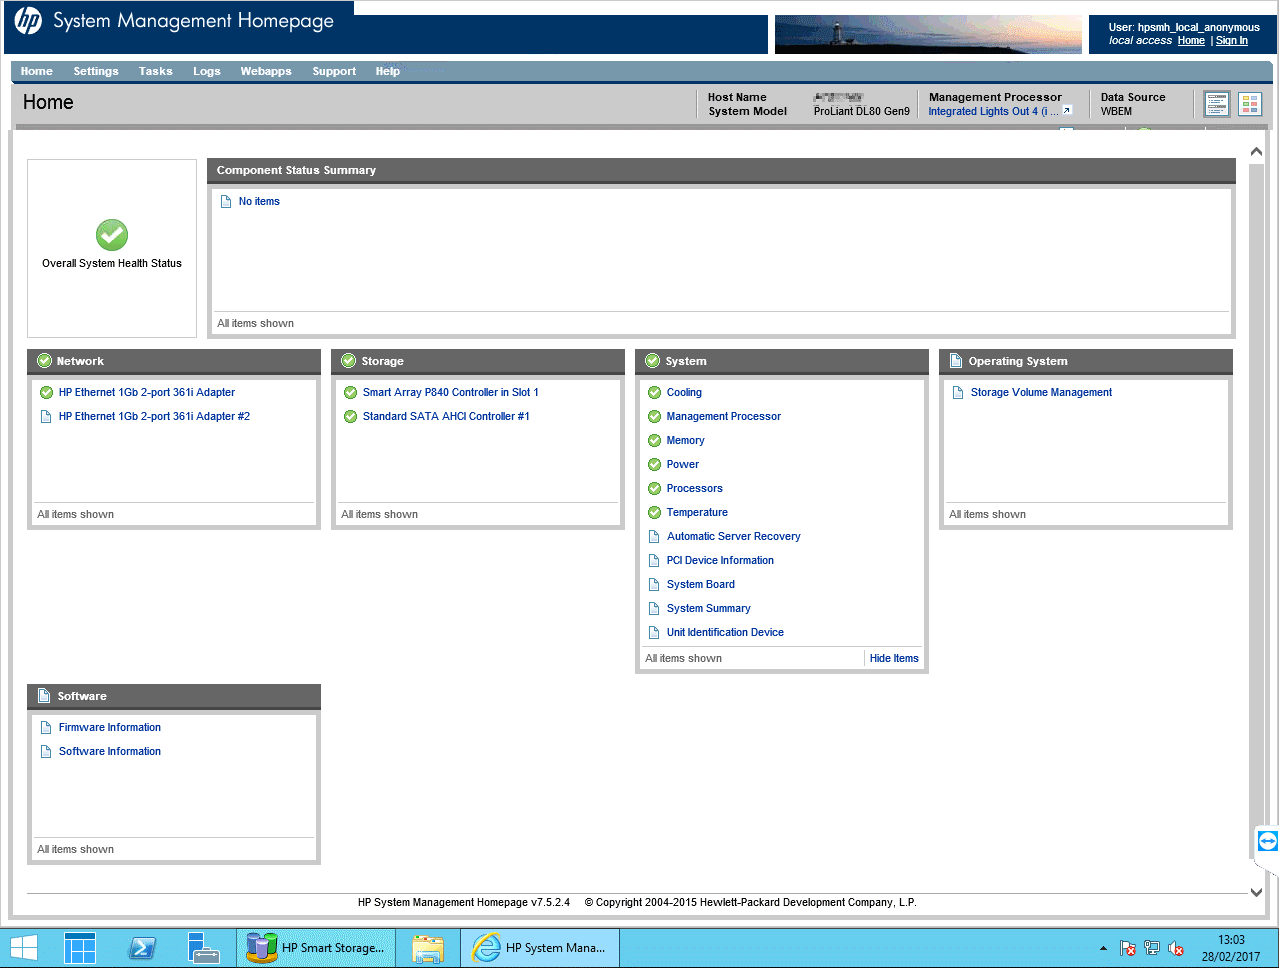
Task: Click the No items document icon
Action: coord(226,202)
